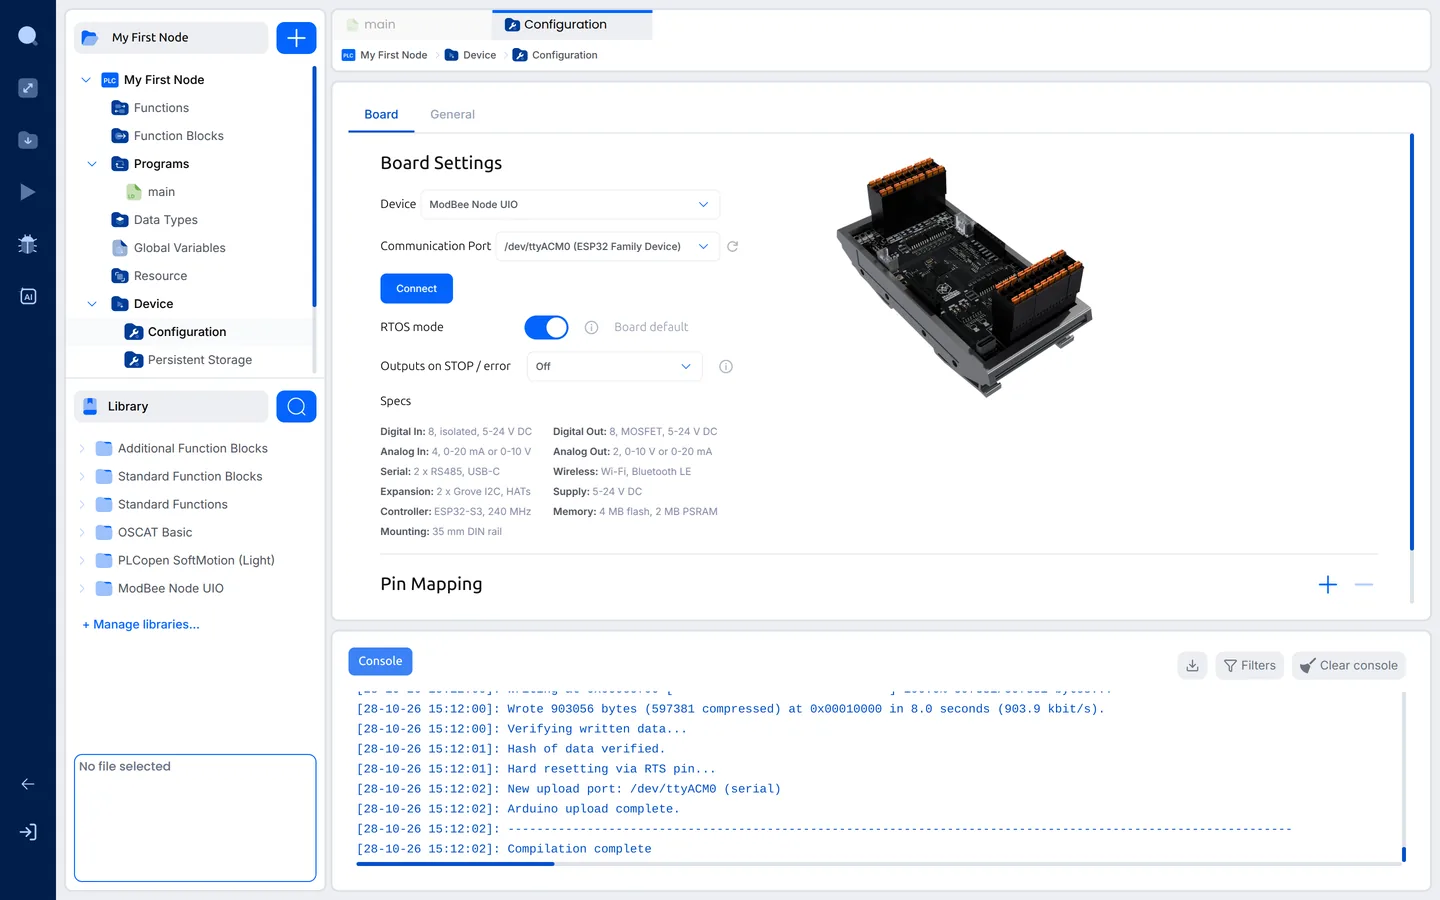
Task: Open the Outputs on STOP/error dropdown
Action: (614, 366)
